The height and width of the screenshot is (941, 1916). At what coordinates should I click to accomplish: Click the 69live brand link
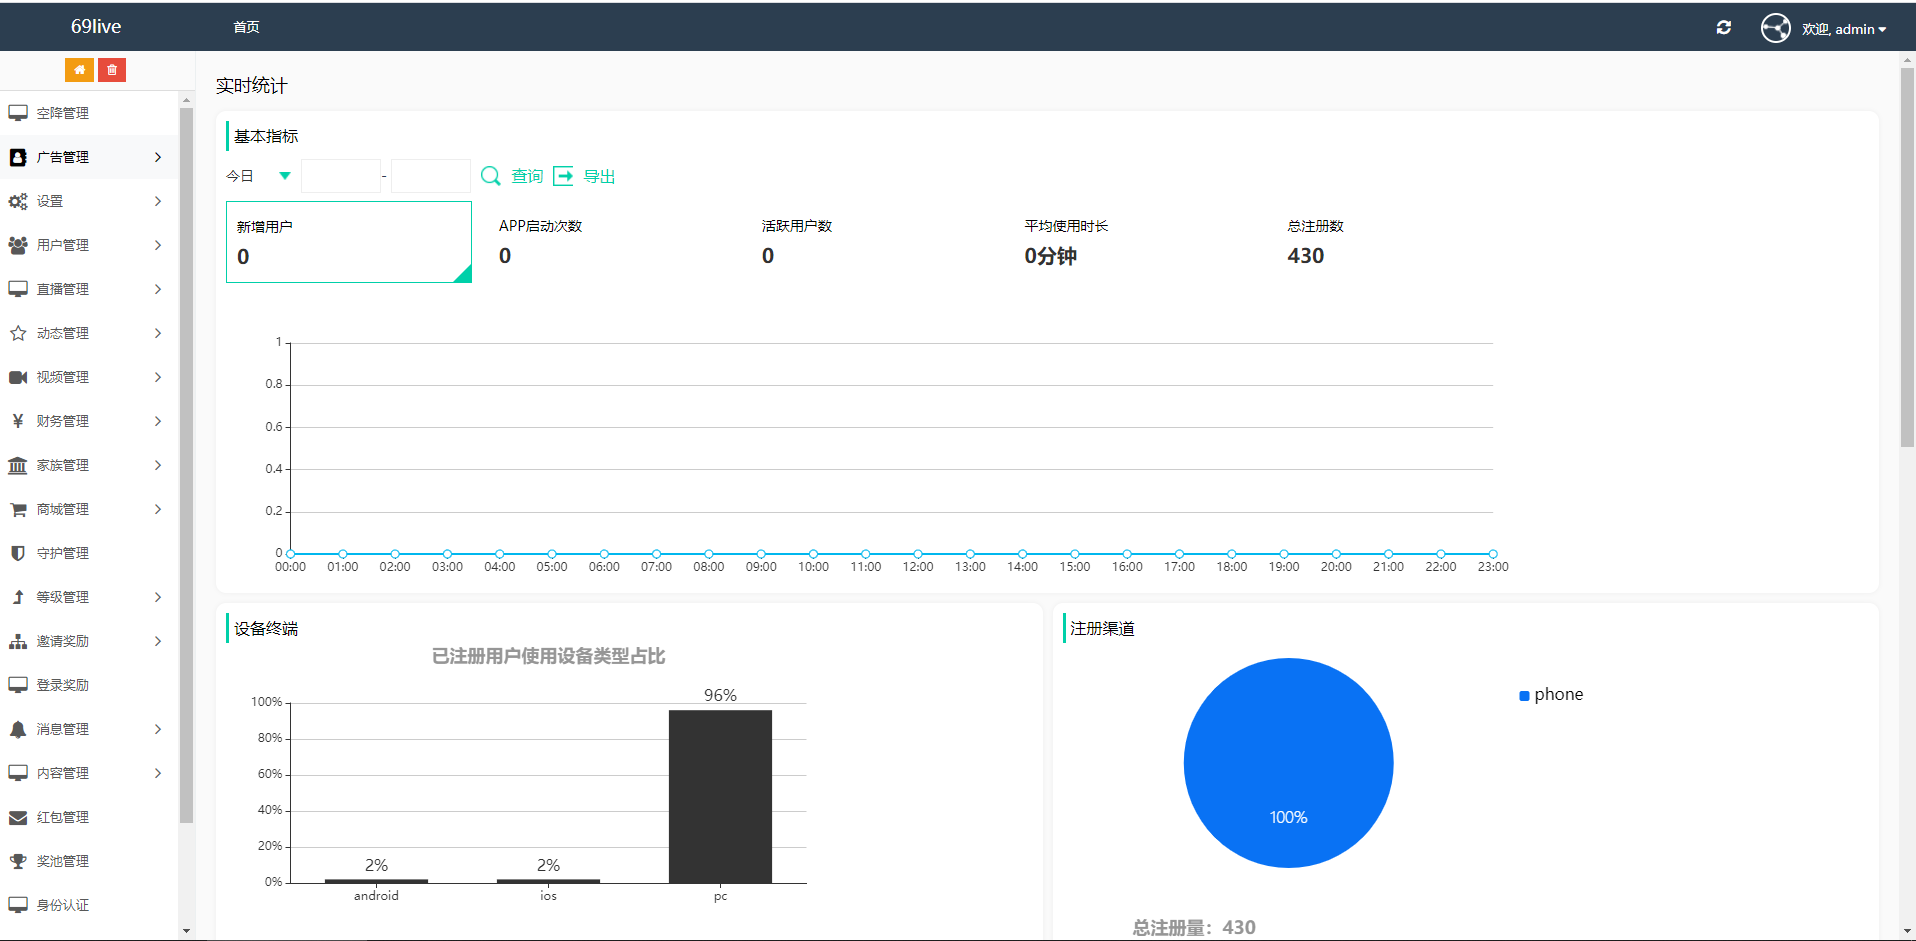click(x=96, y=27)
